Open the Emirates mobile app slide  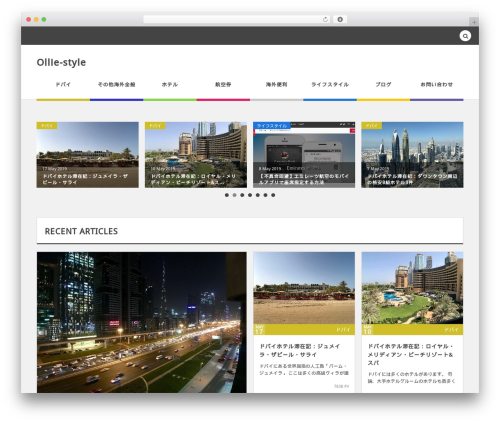click(x=304, y=155)
